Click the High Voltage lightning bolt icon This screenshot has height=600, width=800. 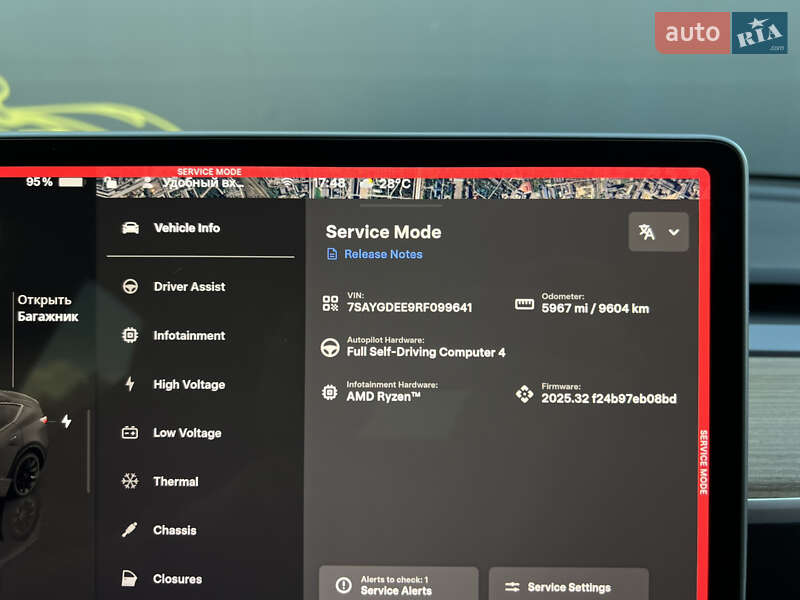tap(130, 385)
